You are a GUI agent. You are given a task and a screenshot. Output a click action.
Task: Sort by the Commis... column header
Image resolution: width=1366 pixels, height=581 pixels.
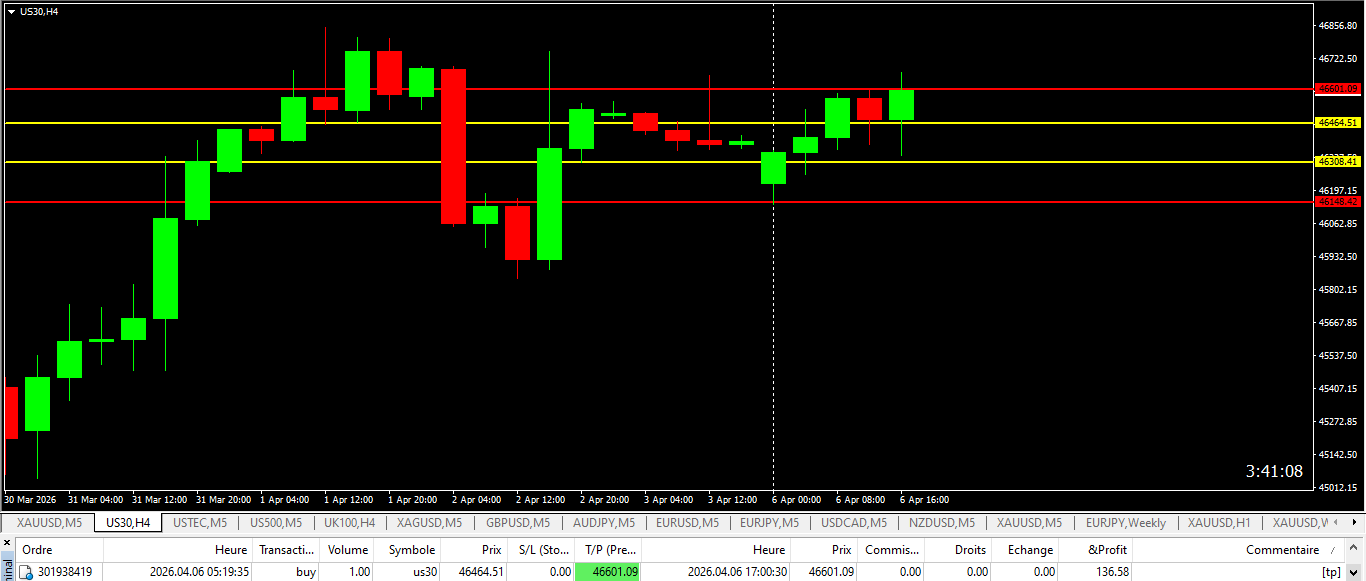point(892,550)
